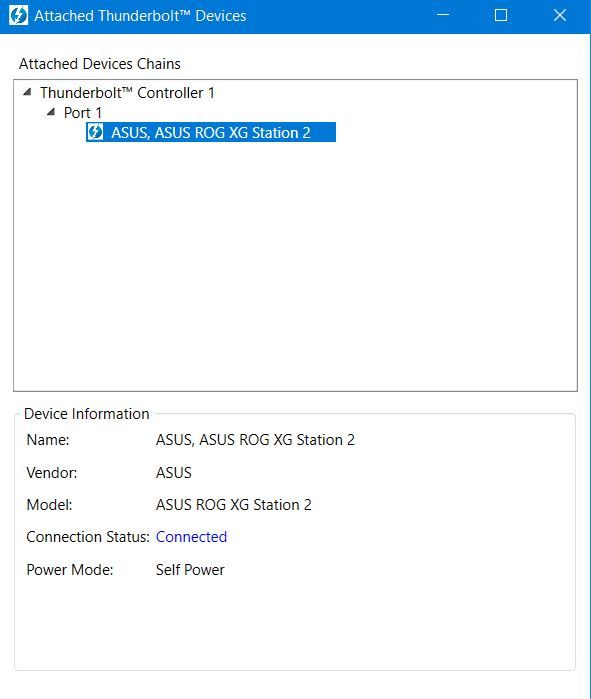Click the Thunderbolt app icon in title bar

18,16
